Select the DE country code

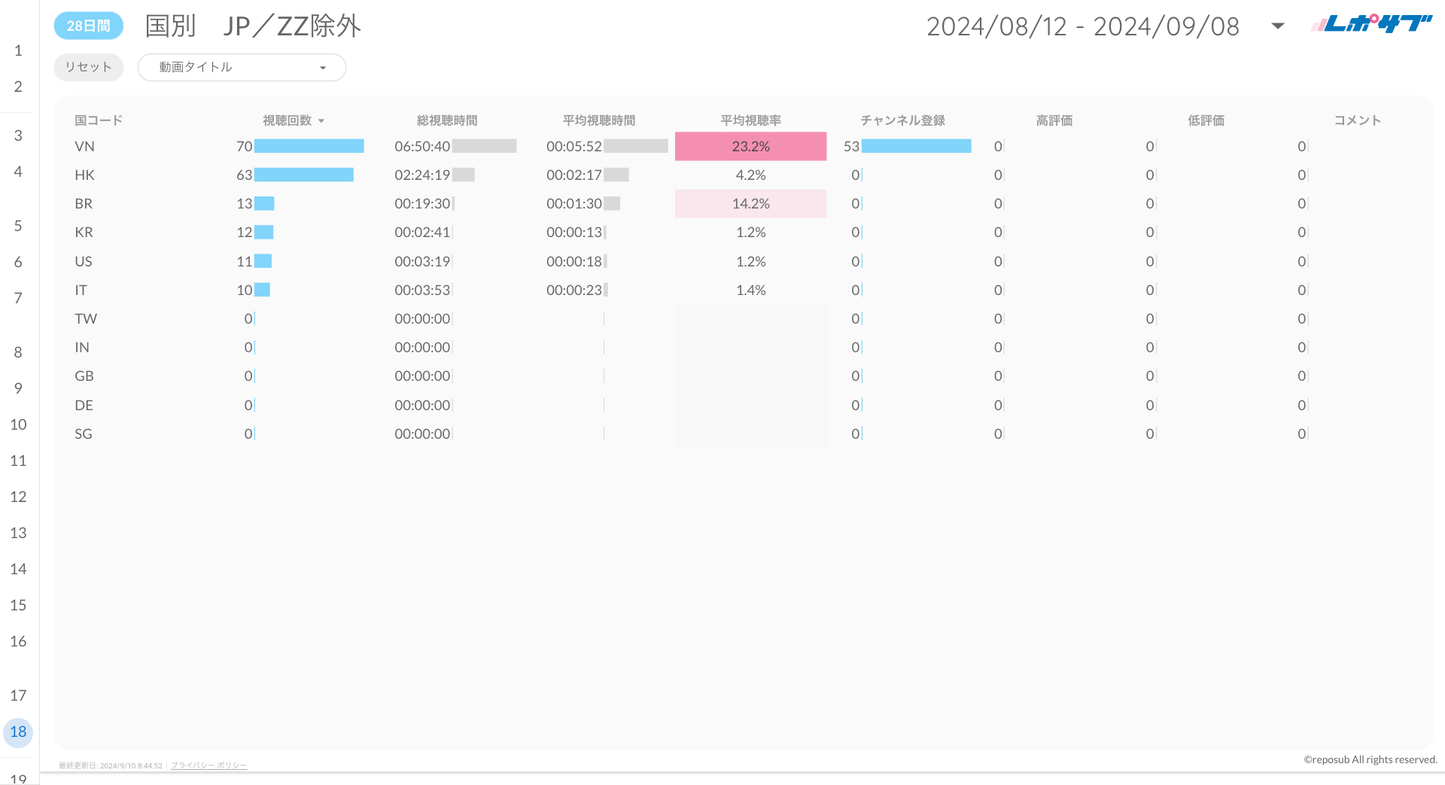click(x=84, y=405)
